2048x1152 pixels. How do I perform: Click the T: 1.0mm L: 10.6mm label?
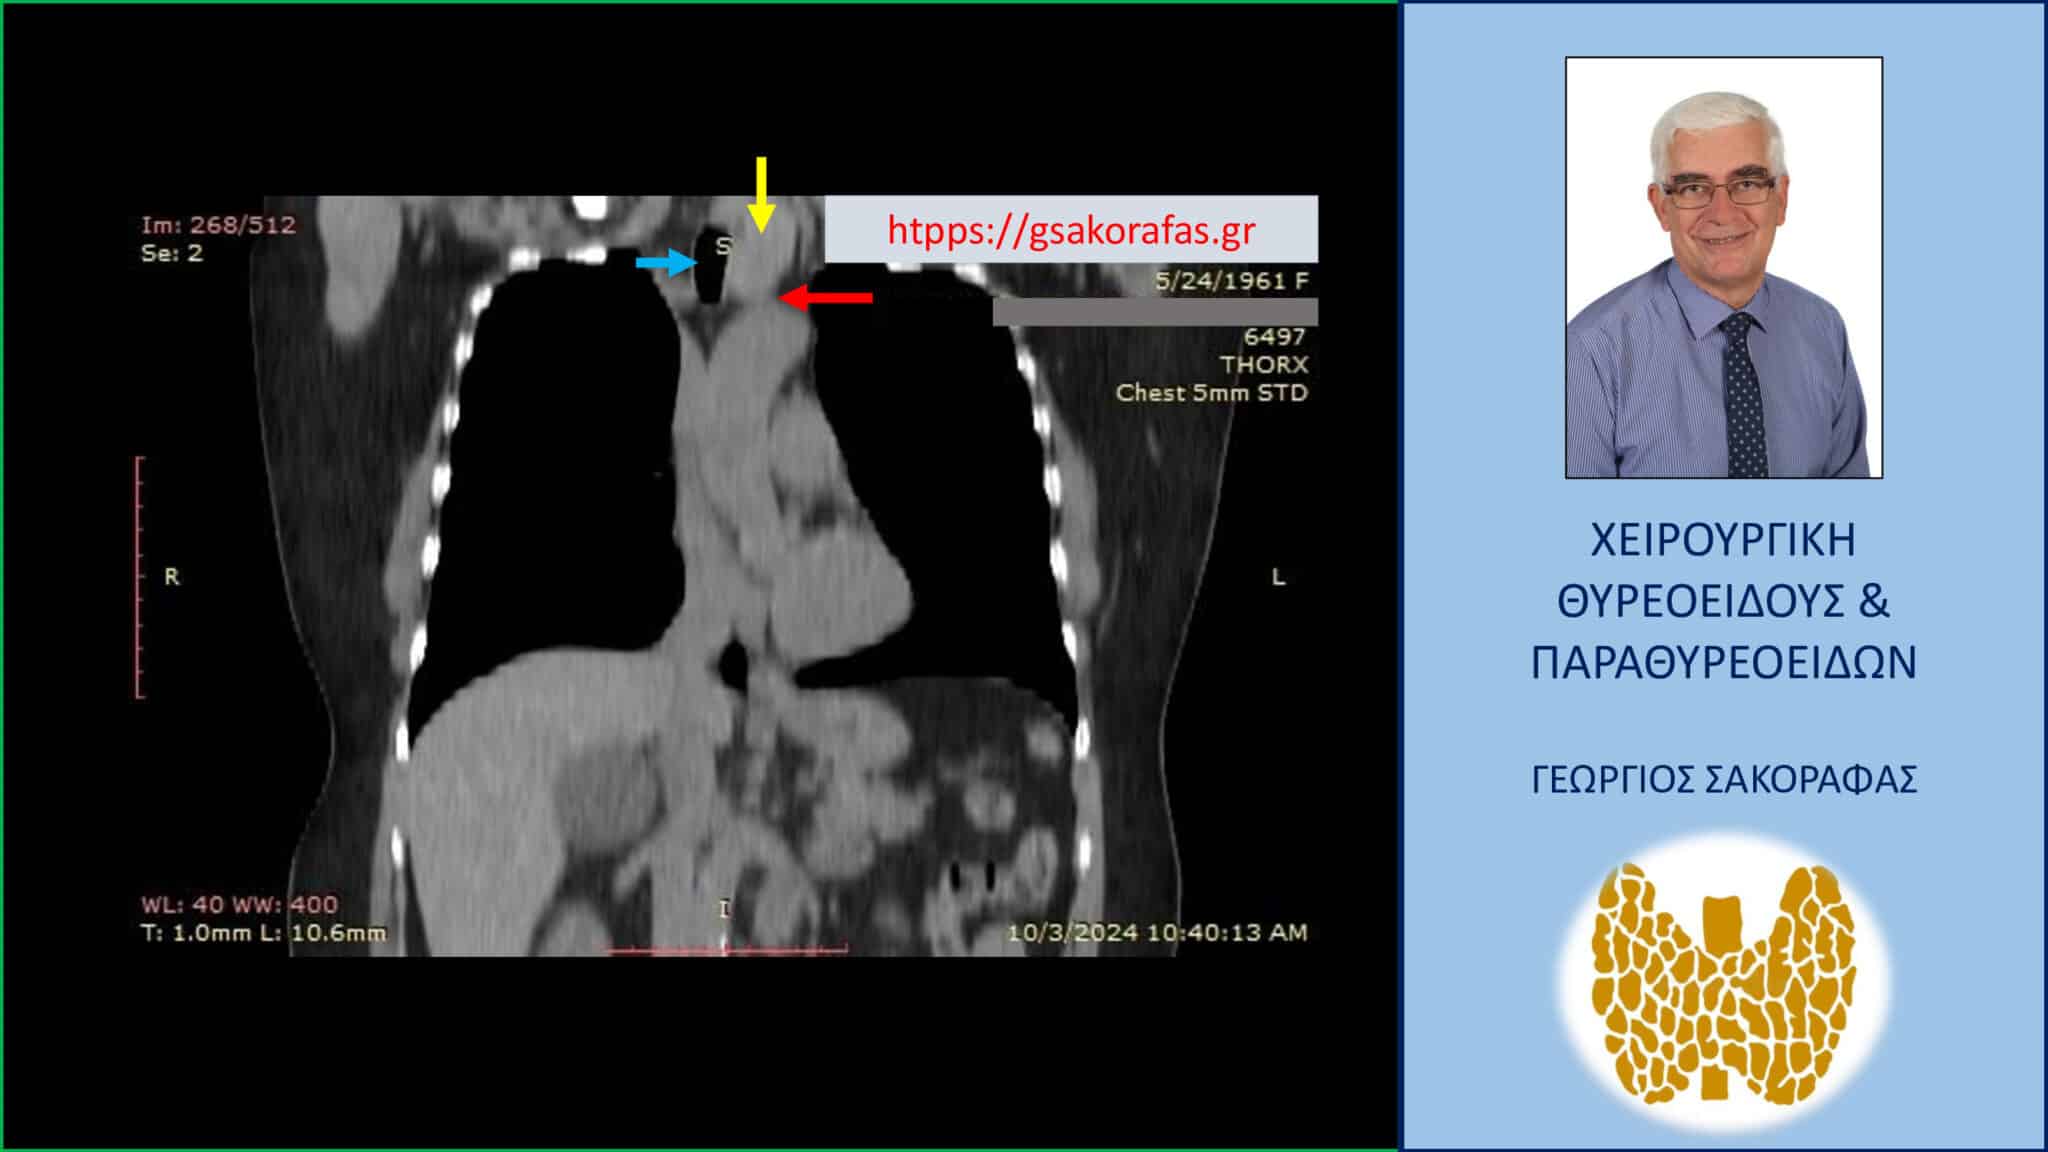[x=263, y=933]
